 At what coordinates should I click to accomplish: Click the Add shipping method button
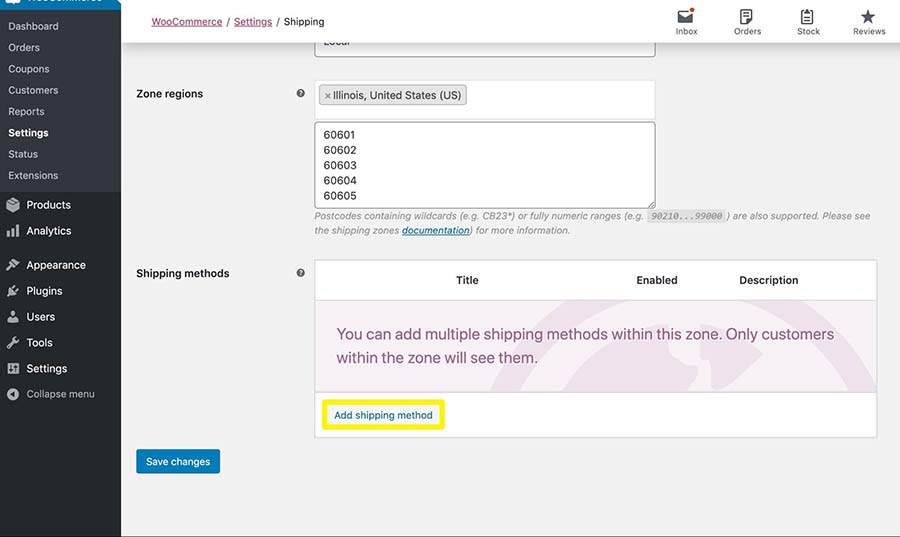pyautogui.click(x=383, y=415)
